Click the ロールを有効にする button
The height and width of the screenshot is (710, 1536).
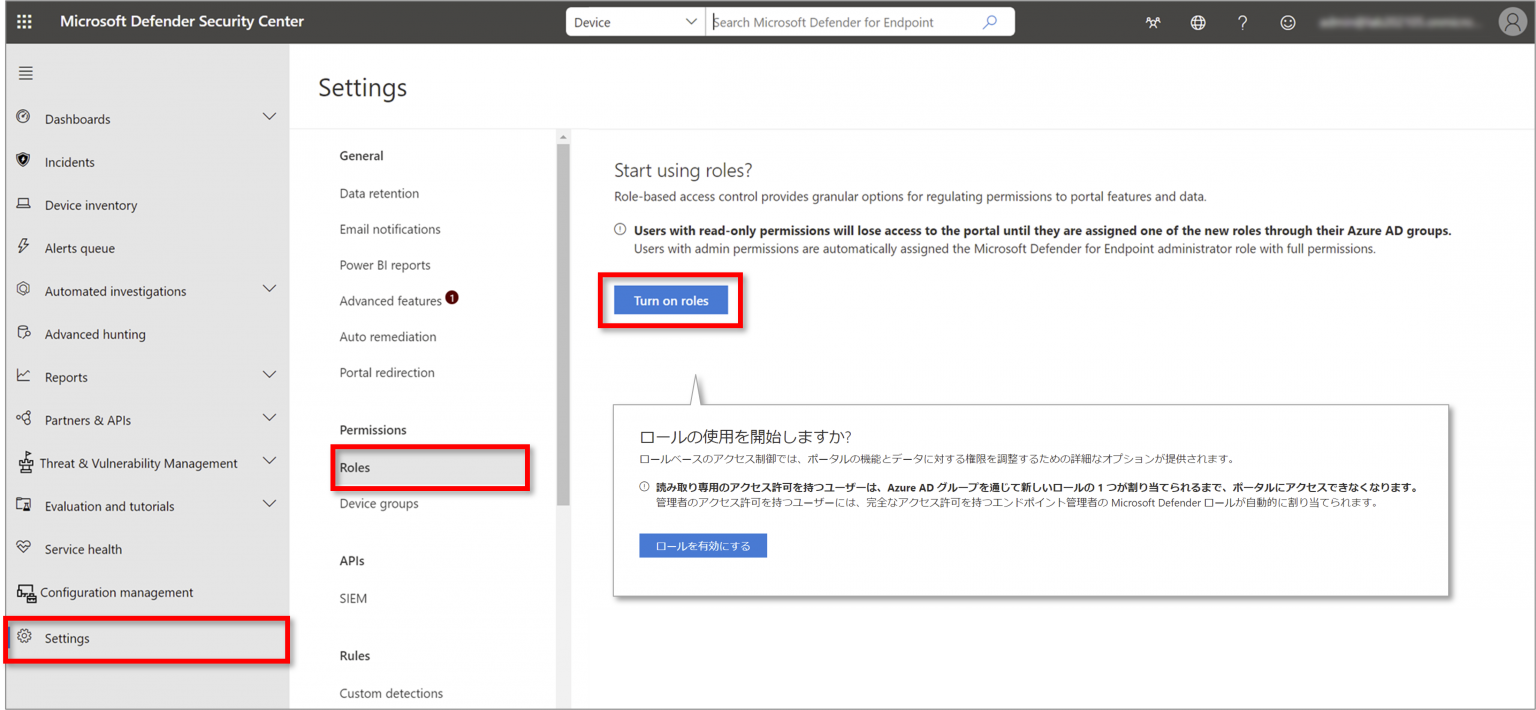[x=703, y=545]
